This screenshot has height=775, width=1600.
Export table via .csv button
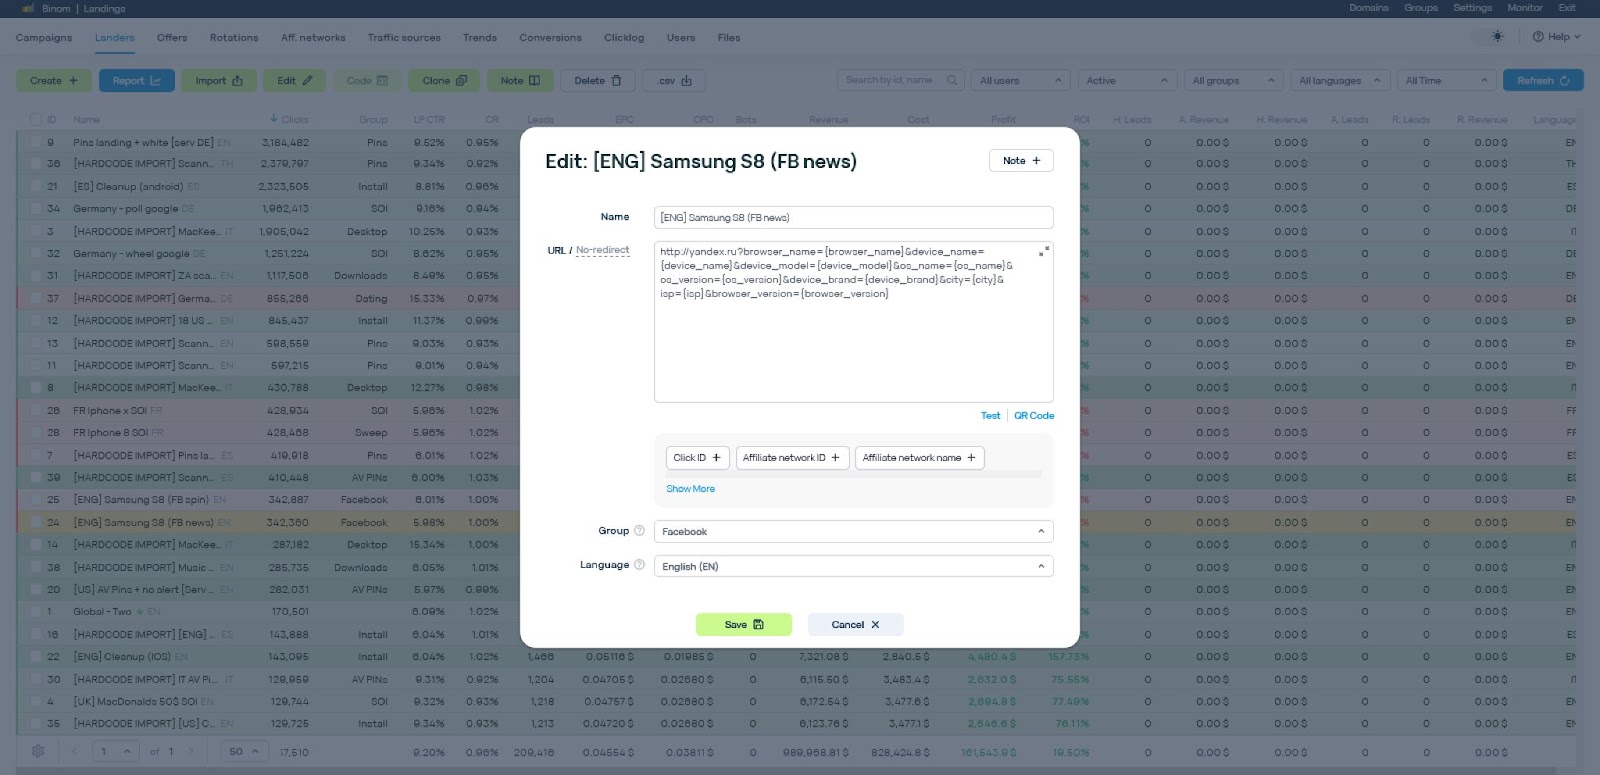tap(674, 80)
